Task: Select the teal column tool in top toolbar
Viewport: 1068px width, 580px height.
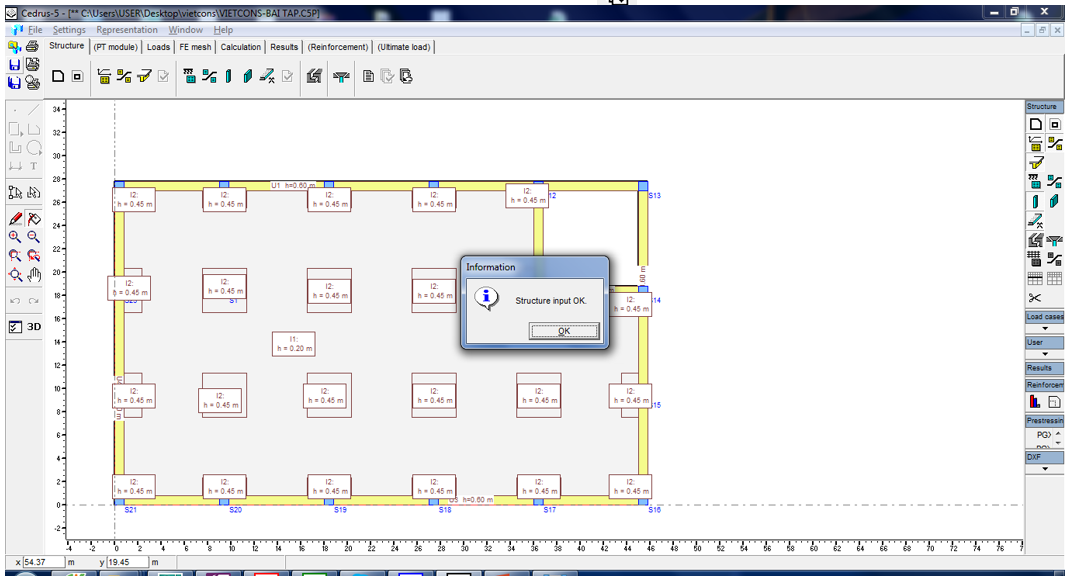Action: [x=229, y=76]
